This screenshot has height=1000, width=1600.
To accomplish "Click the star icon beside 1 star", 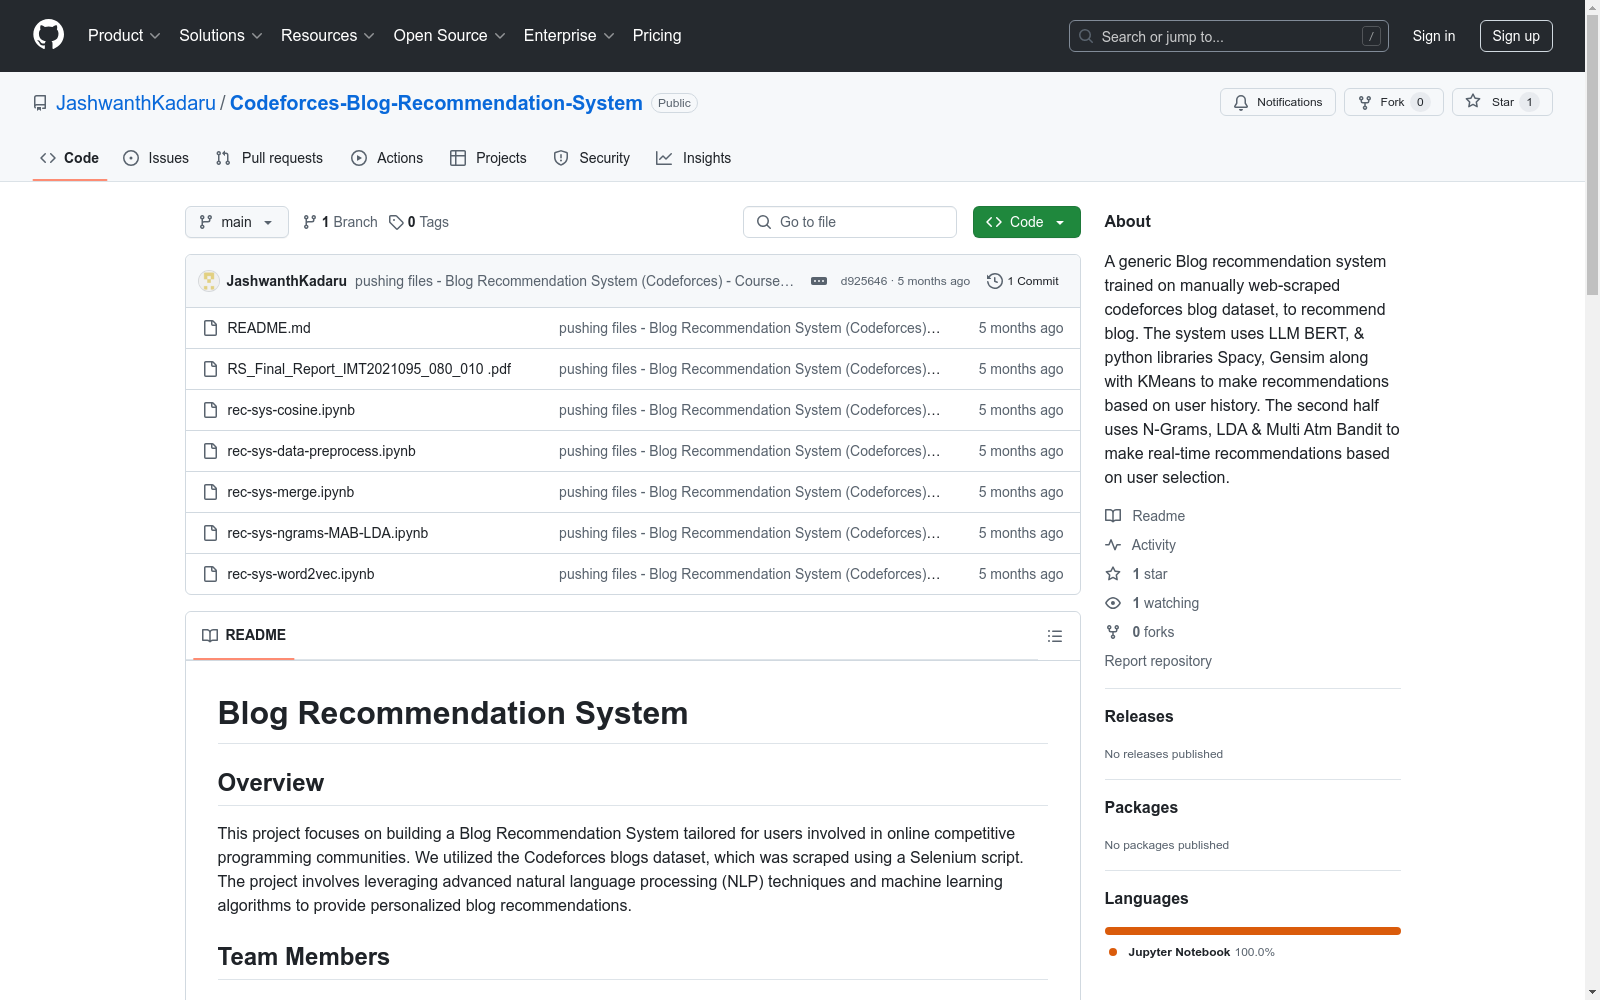I will point(1113,574).
